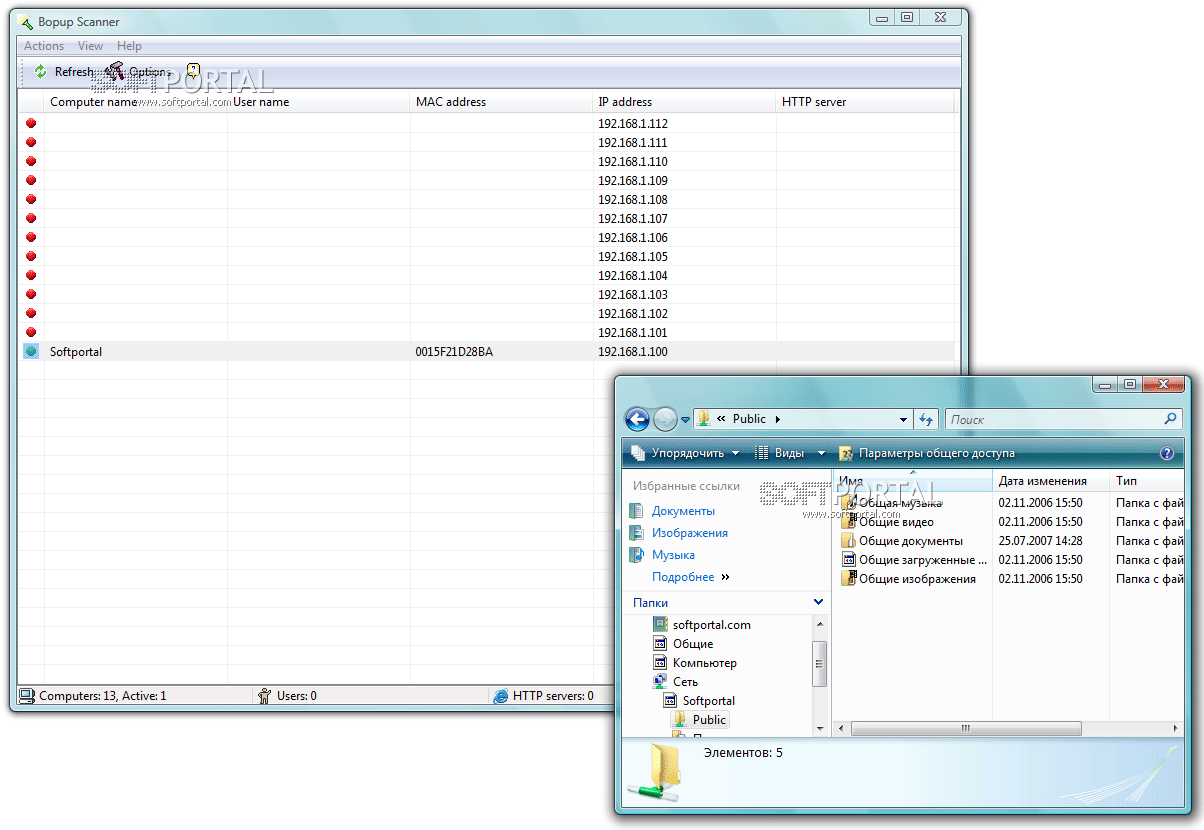Select Сеть in folder tree
Image resolution: width=1204 pixels, height=830 pixels.
click(685, 682)
